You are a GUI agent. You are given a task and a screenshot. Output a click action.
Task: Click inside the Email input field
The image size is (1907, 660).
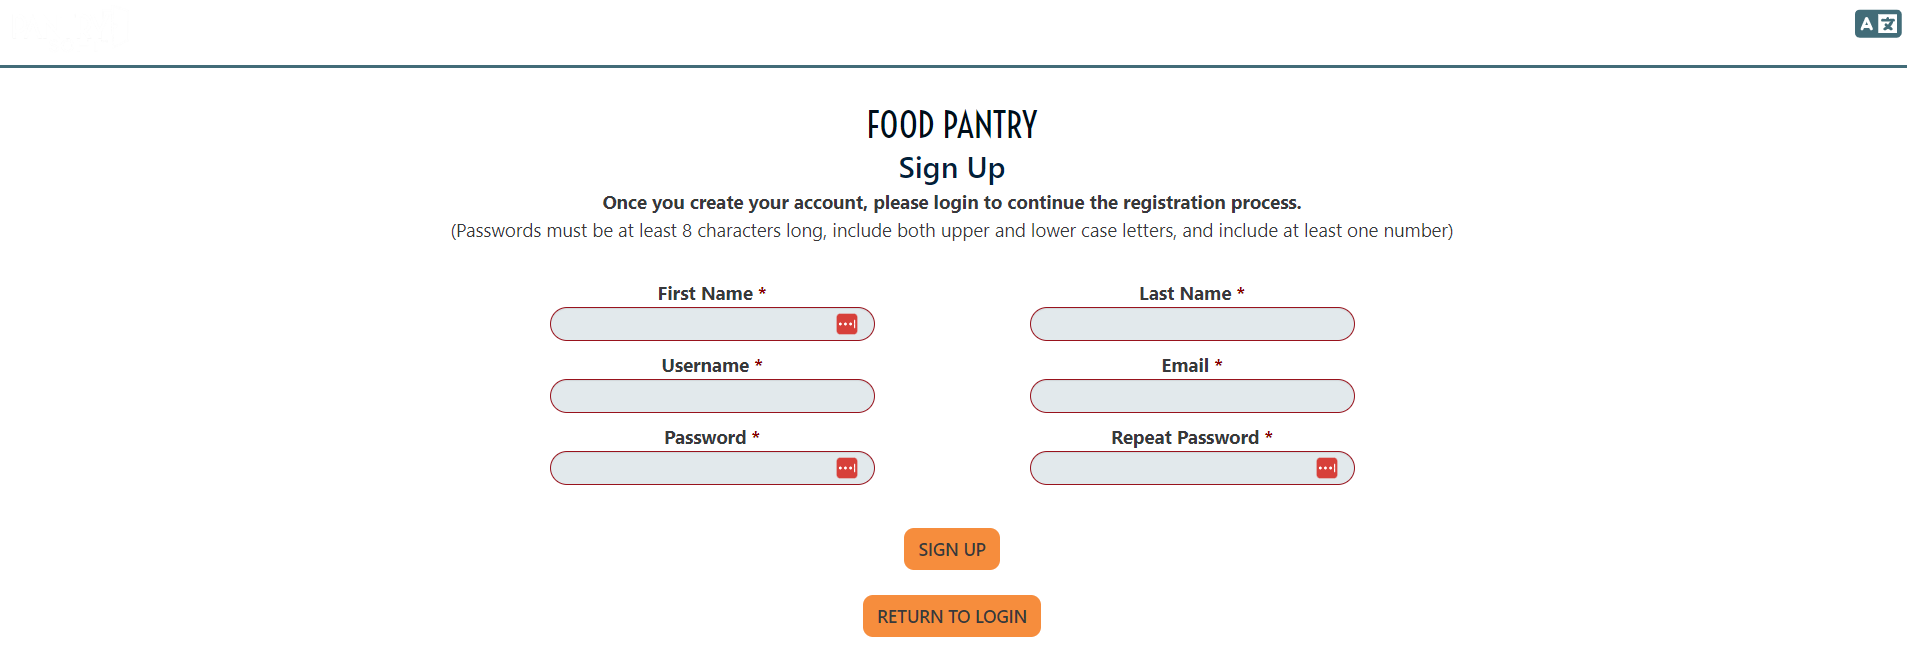(1191, 395)
